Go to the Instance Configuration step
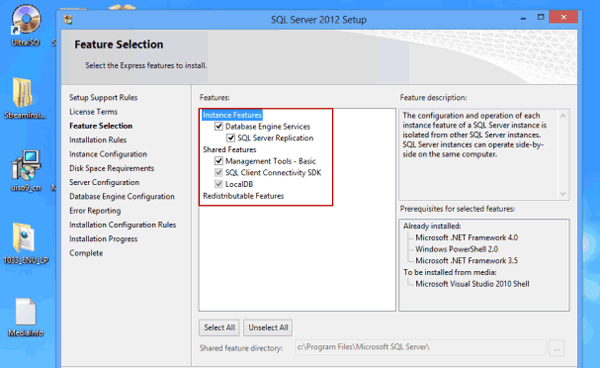 click(108, 154)
